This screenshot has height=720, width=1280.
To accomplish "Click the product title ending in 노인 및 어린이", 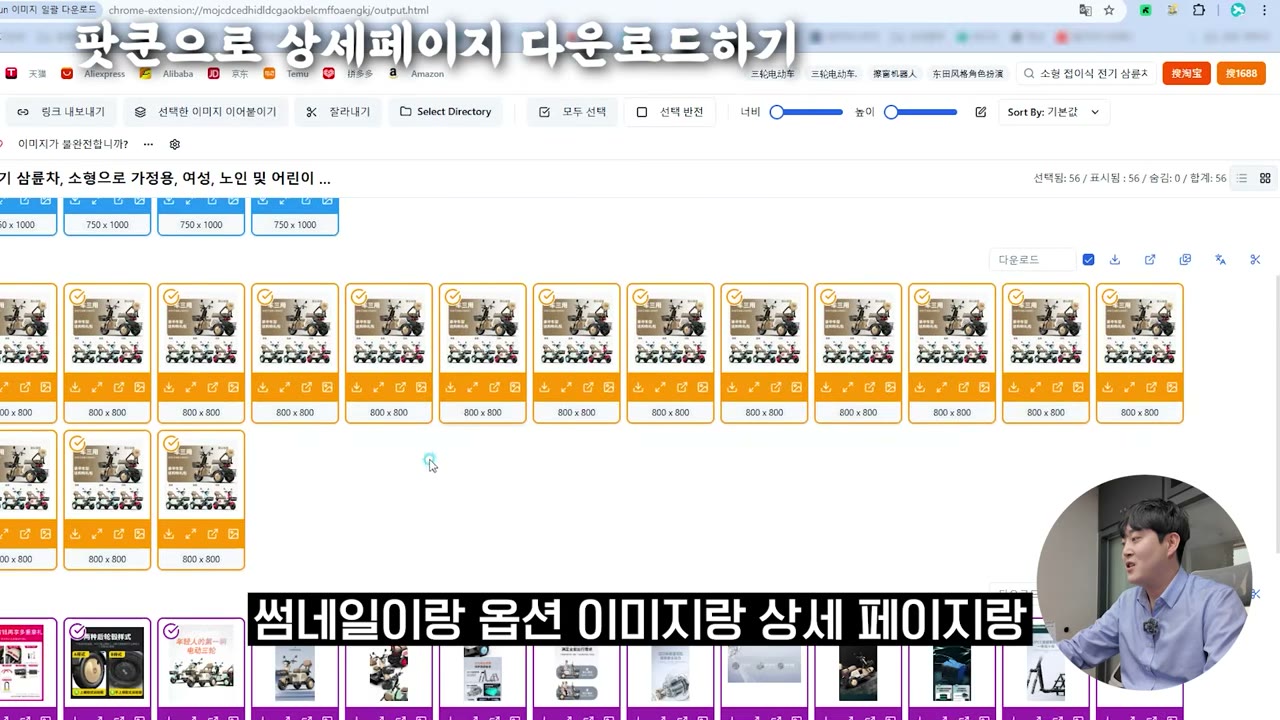I will click(165, 178).
